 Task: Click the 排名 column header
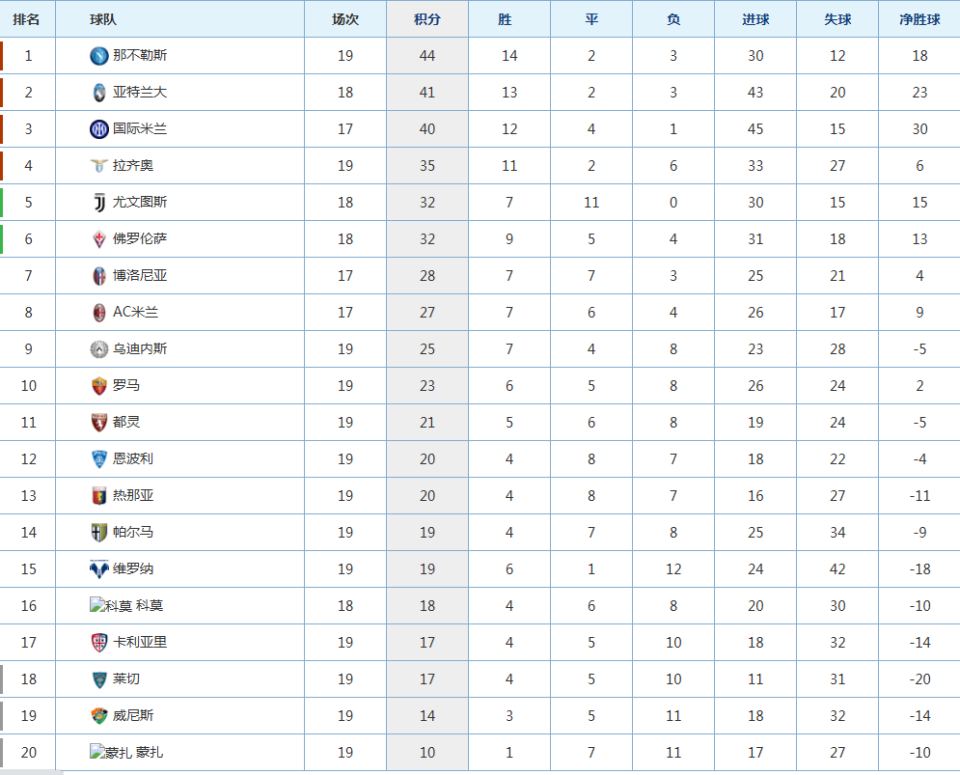(x=27, y=19)
